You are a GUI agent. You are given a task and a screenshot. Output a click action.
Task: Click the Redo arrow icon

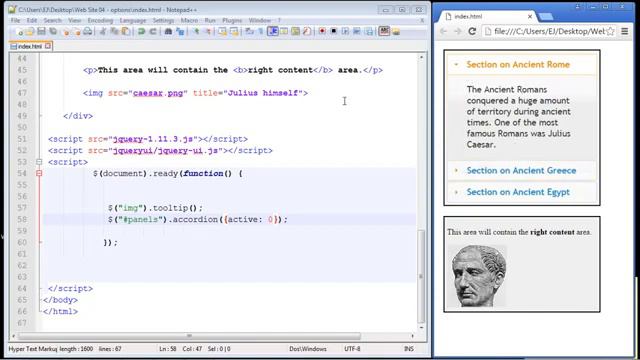(153, 31)
